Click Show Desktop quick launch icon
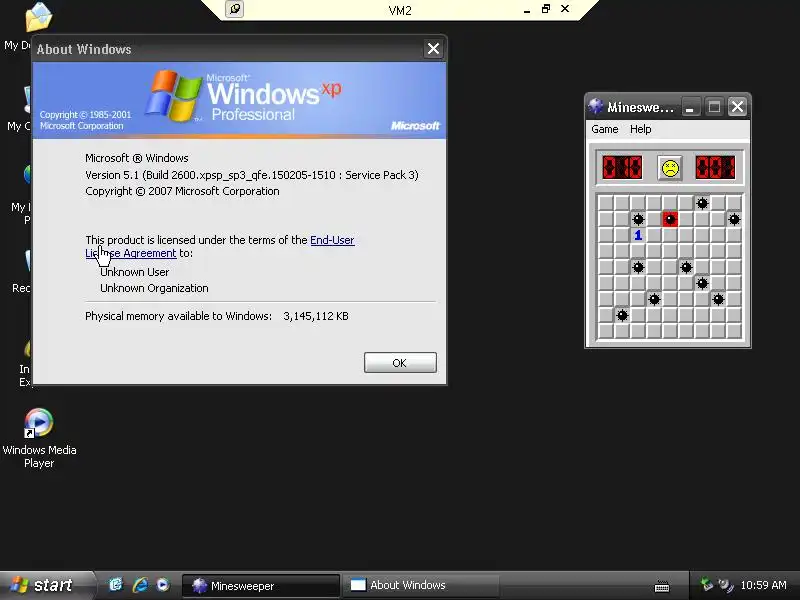The image size is (800, 600). point(116,585)
